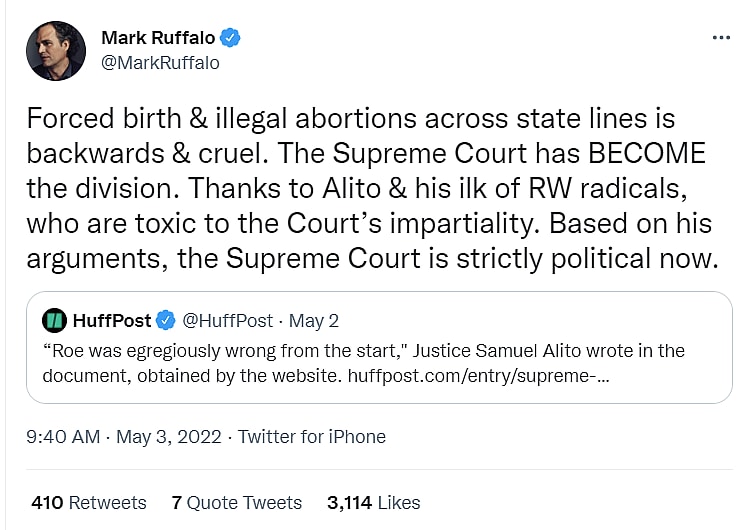Open the May 2 quoted tweet date
Screen dimensions: 742x530
pyautogui.click(x=314, y=321)
